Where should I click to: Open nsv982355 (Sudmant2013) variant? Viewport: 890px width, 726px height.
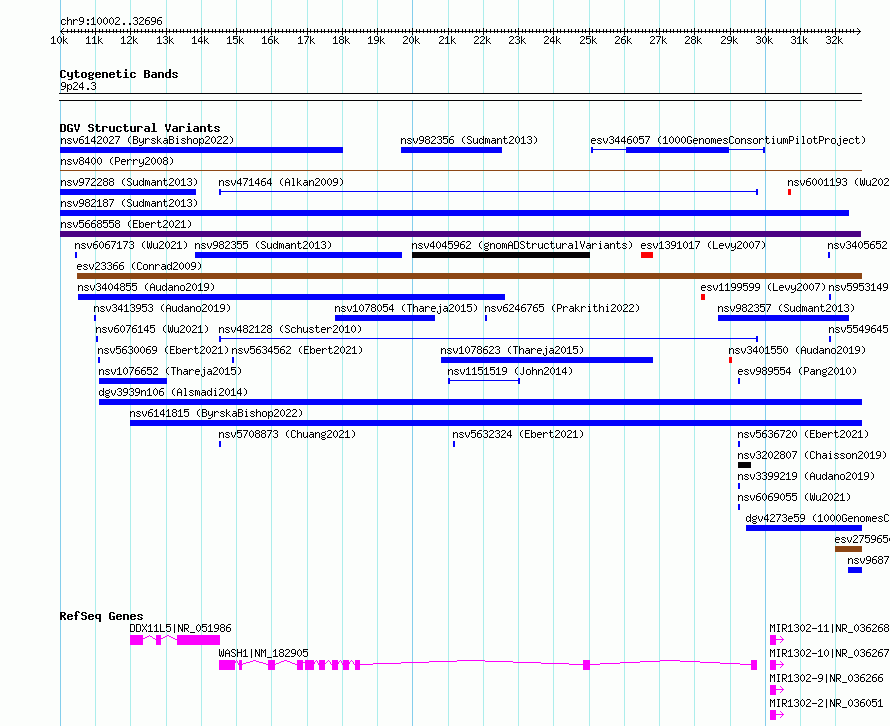point(298,255)
